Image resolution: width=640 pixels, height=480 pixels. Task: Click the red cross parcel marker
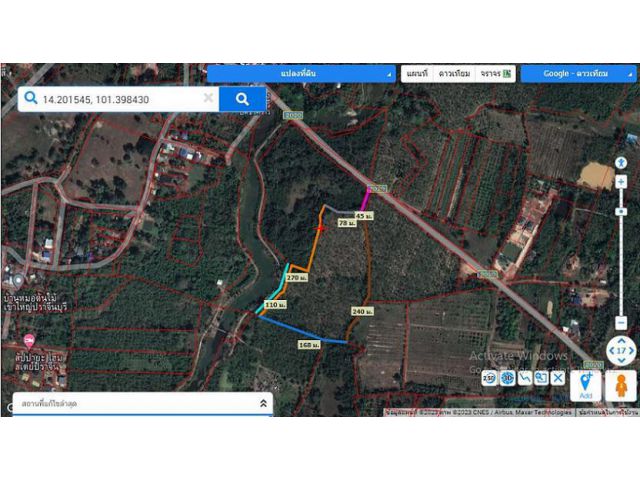point(320,228)
